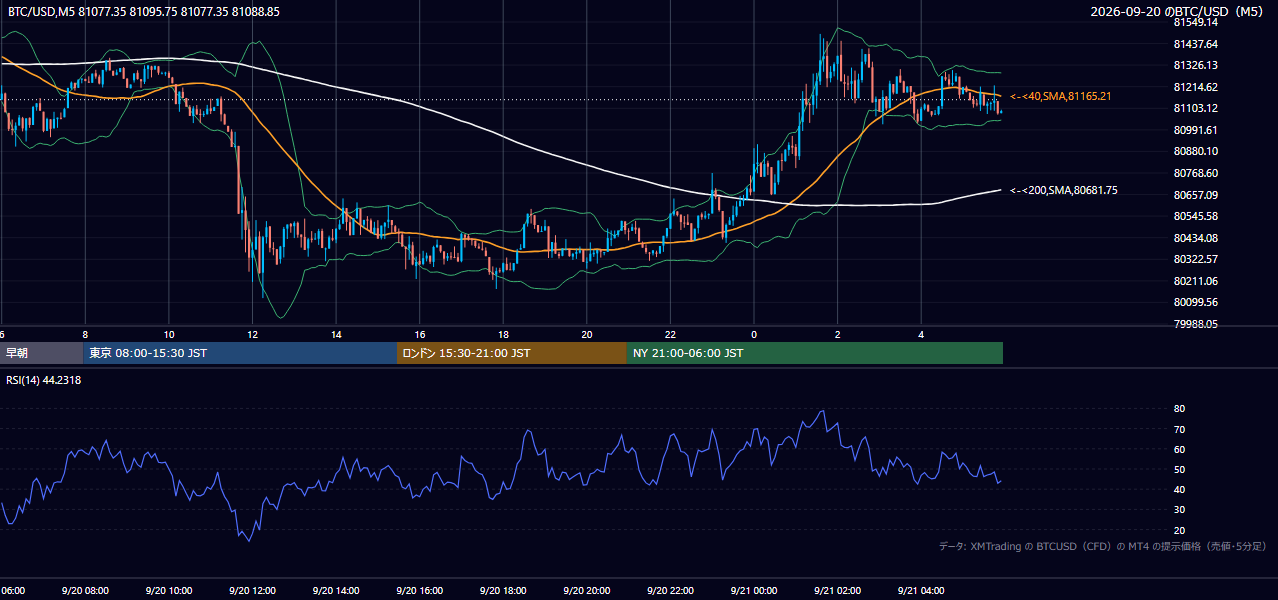Click the RSI axis level 80 label

point(1179,409)
